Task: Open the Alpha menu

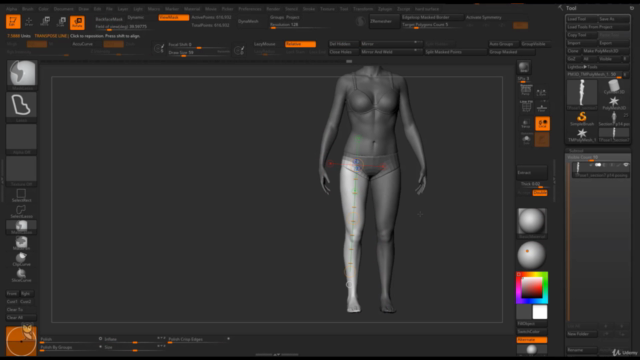Action: (x=11, y=9)
